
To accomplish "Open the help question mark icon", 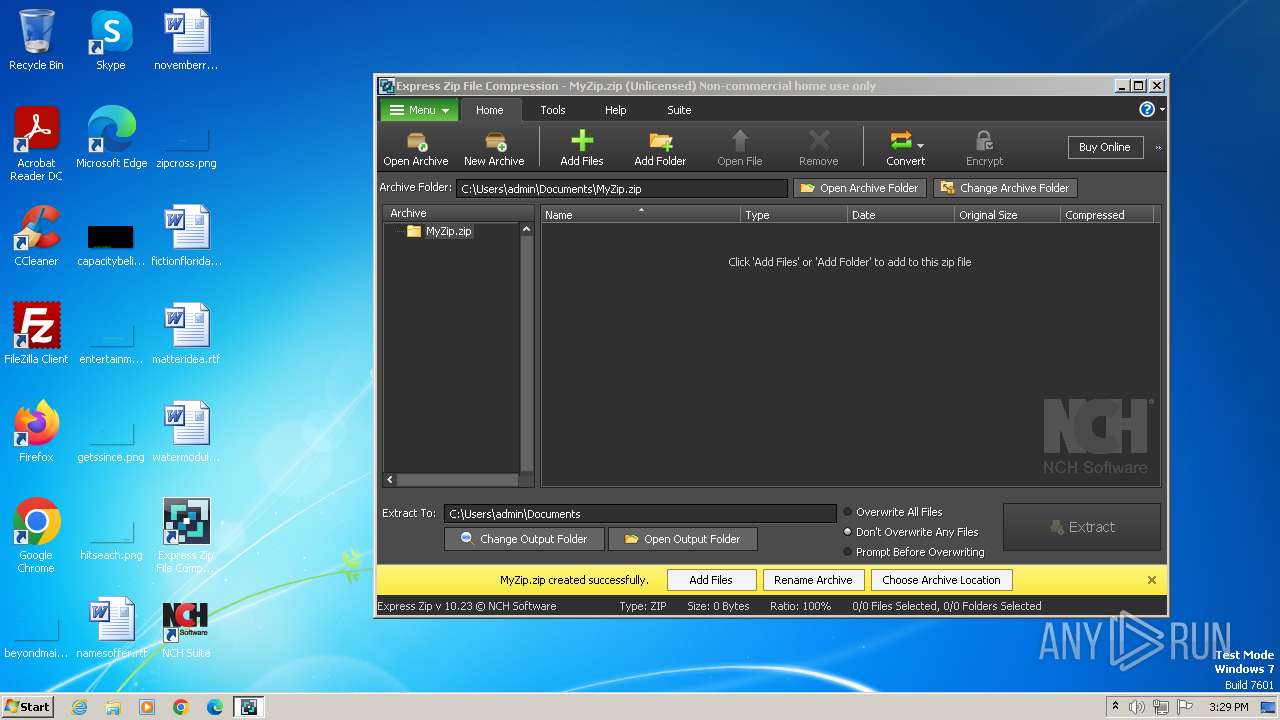I will point(1147,110).
